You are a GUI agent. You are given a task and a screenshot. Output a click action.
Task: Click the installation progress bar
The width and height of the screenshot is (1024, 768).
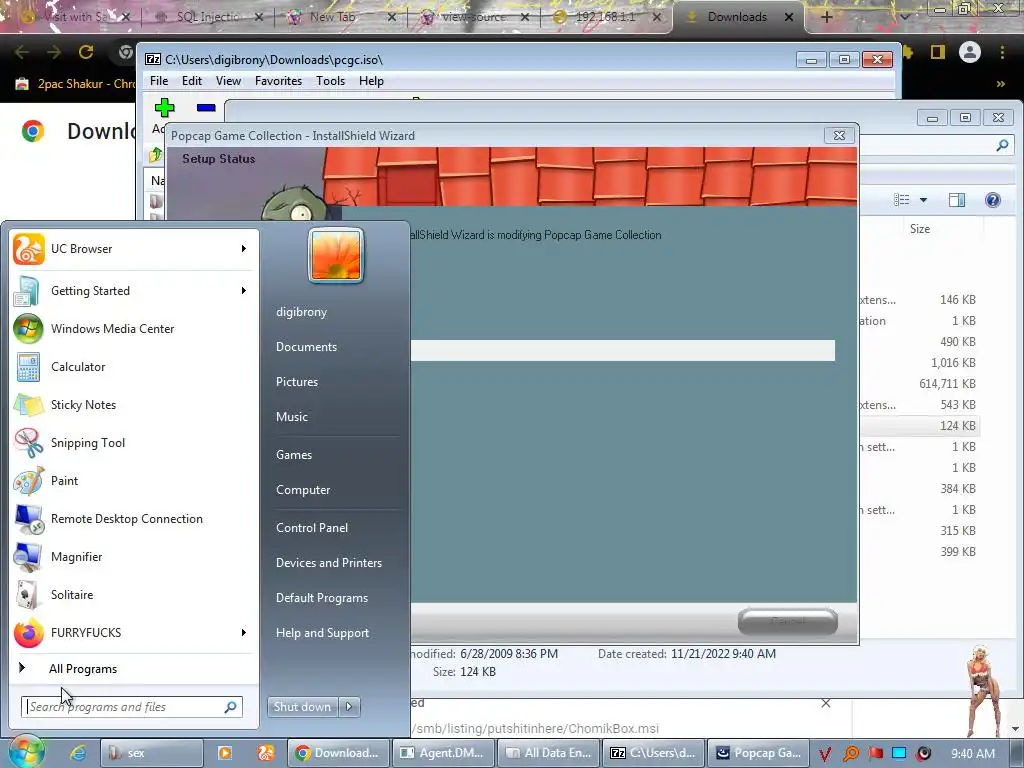click(623, 350)
